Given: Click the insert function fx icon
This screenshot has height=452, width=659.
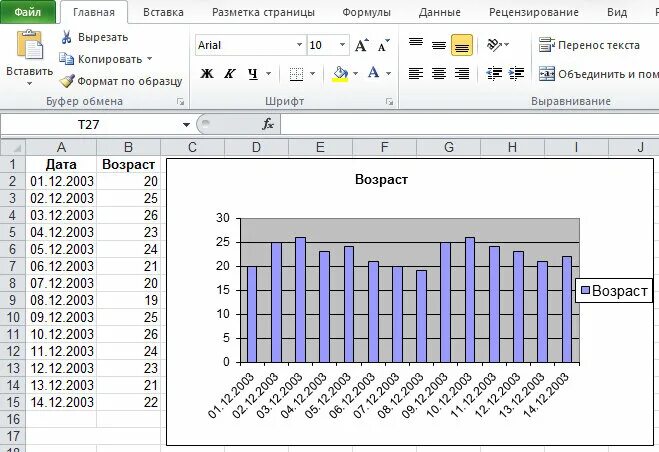Looking at the screenshot, I should [x=268, y=124].
